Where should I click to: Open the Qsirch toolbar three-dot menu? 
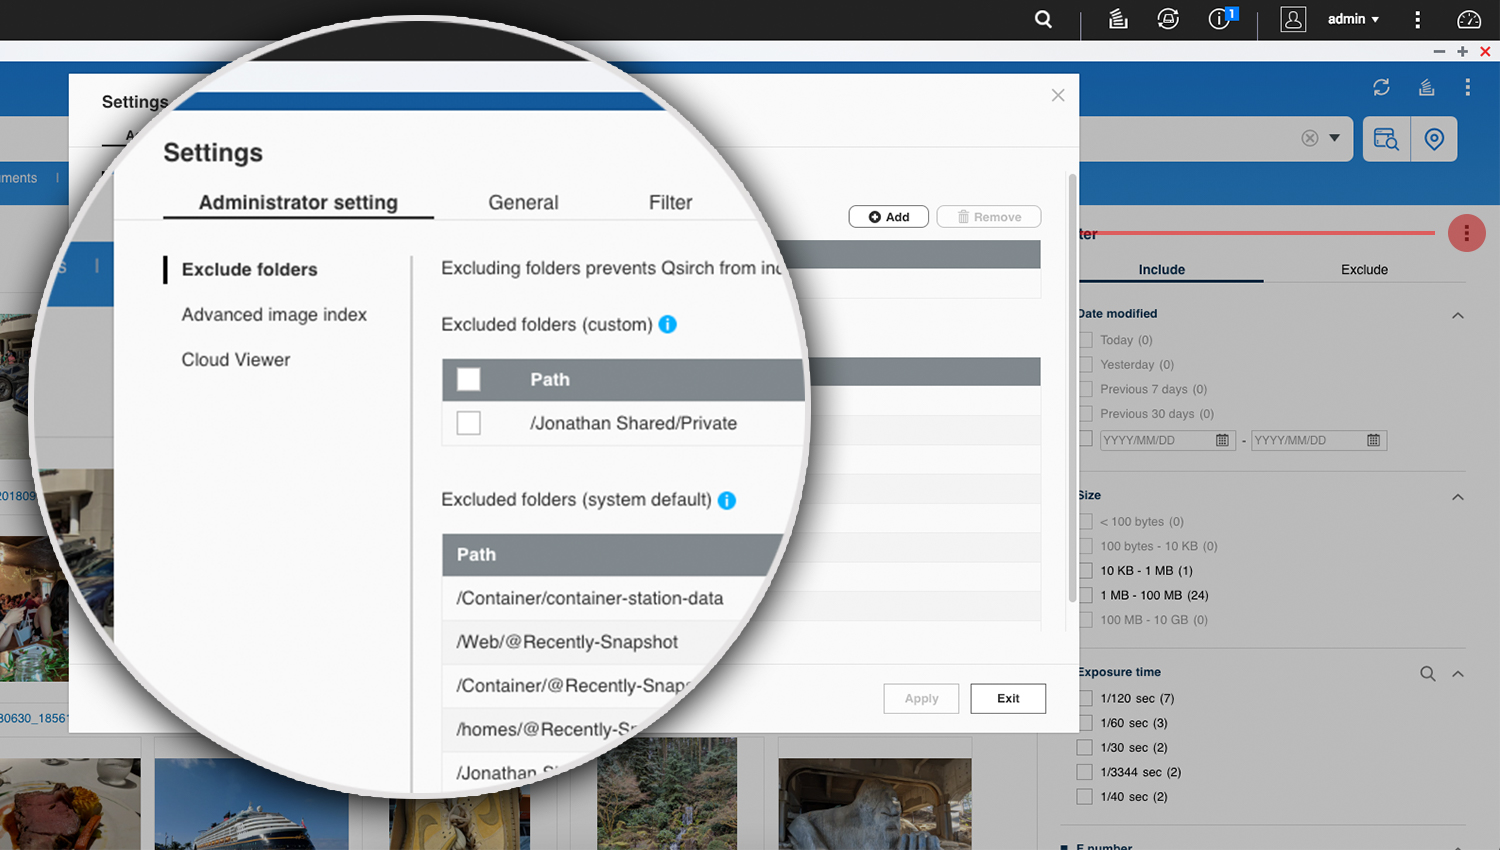[x=1468, y=88]
